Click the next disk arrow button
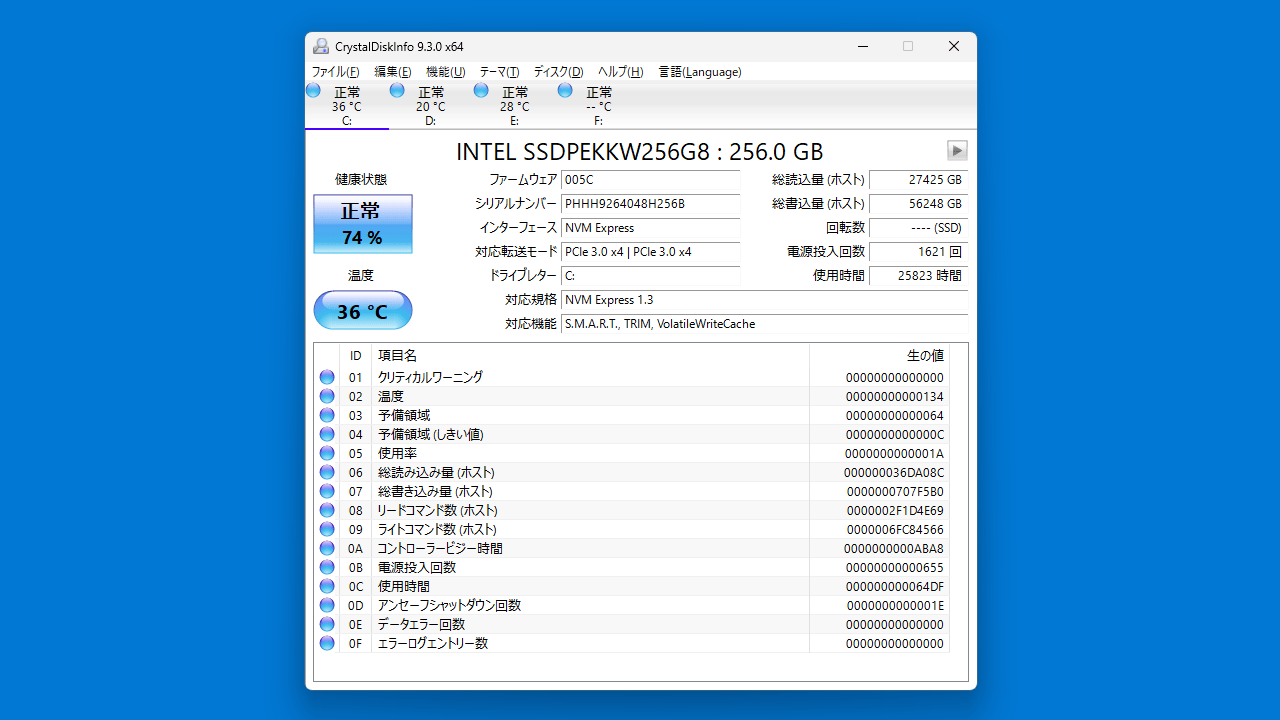1280x720 pixels. (957, 150)
